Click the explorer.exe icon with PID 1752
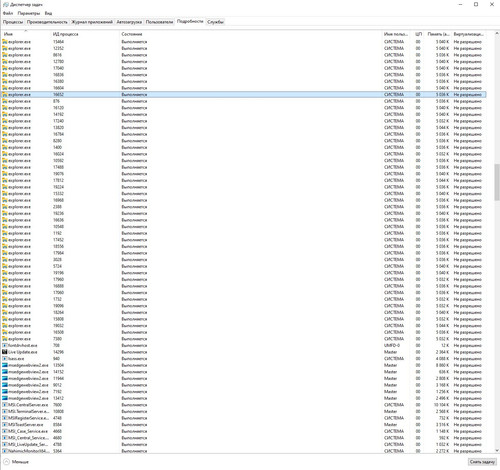This screenshot has height=470, width=500. [x=5, y=299]
